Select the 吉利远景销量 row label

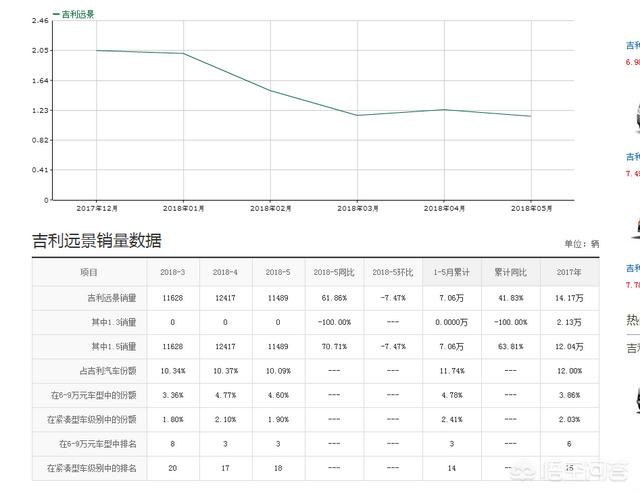(x=111, y=298)
